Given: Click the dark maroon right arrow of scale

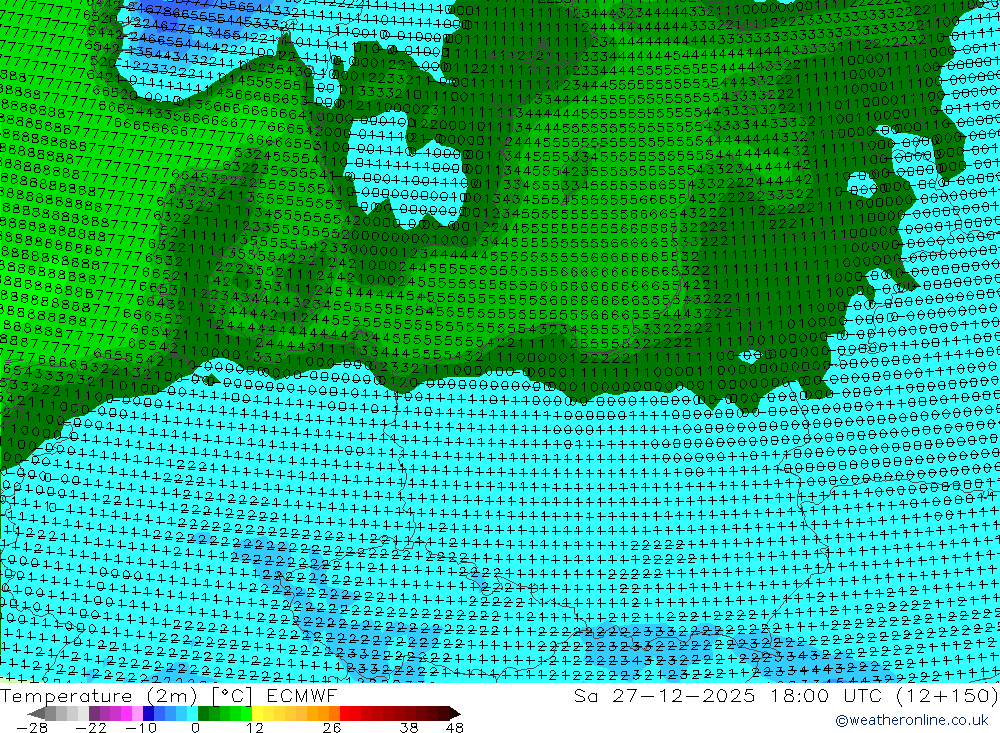Looking at the screenshot, I should pyautogui.click(x=455, y=713).
